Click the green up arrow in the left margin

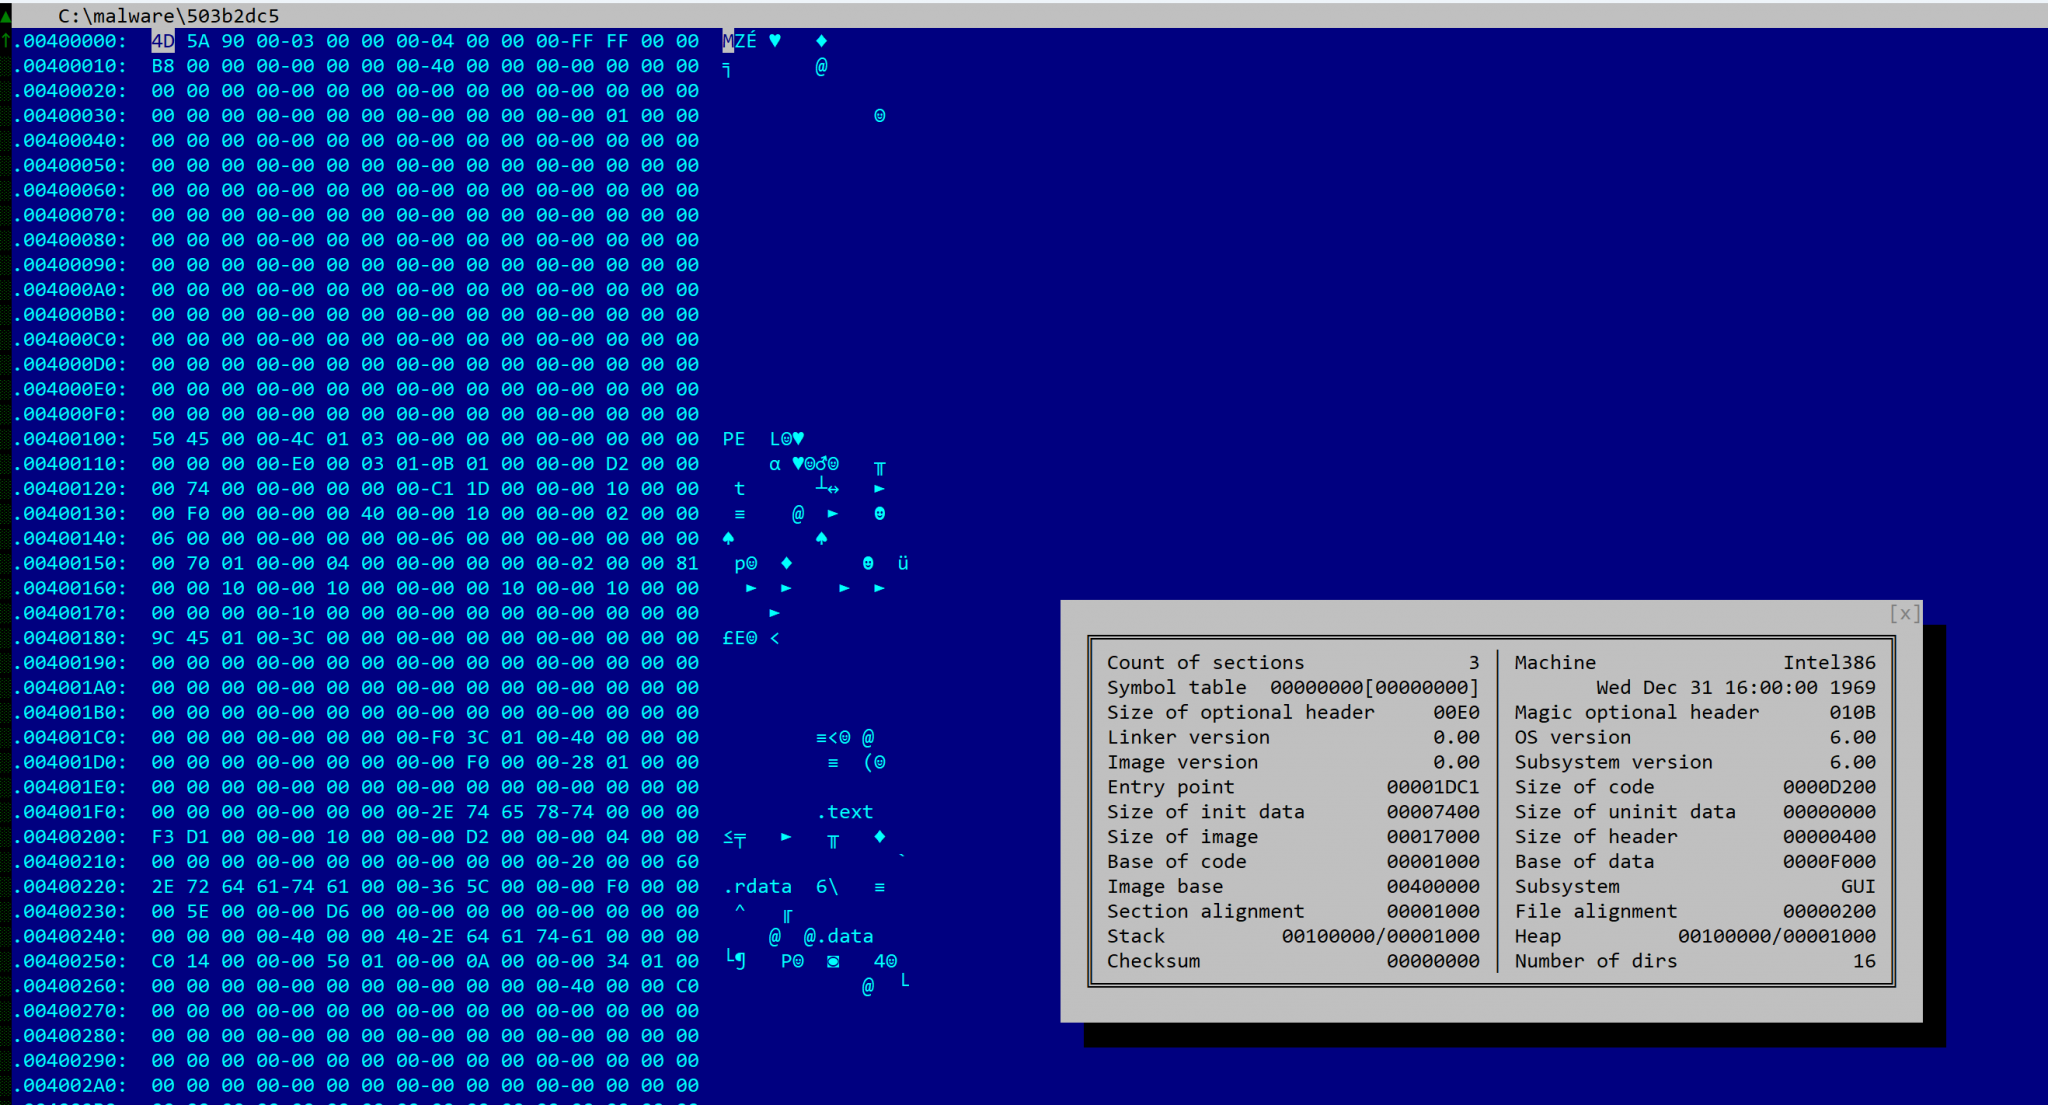(6, 41)
